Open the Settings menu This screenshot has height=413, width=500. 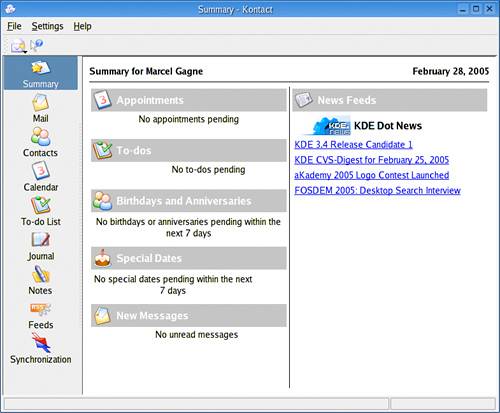[47, 26]
